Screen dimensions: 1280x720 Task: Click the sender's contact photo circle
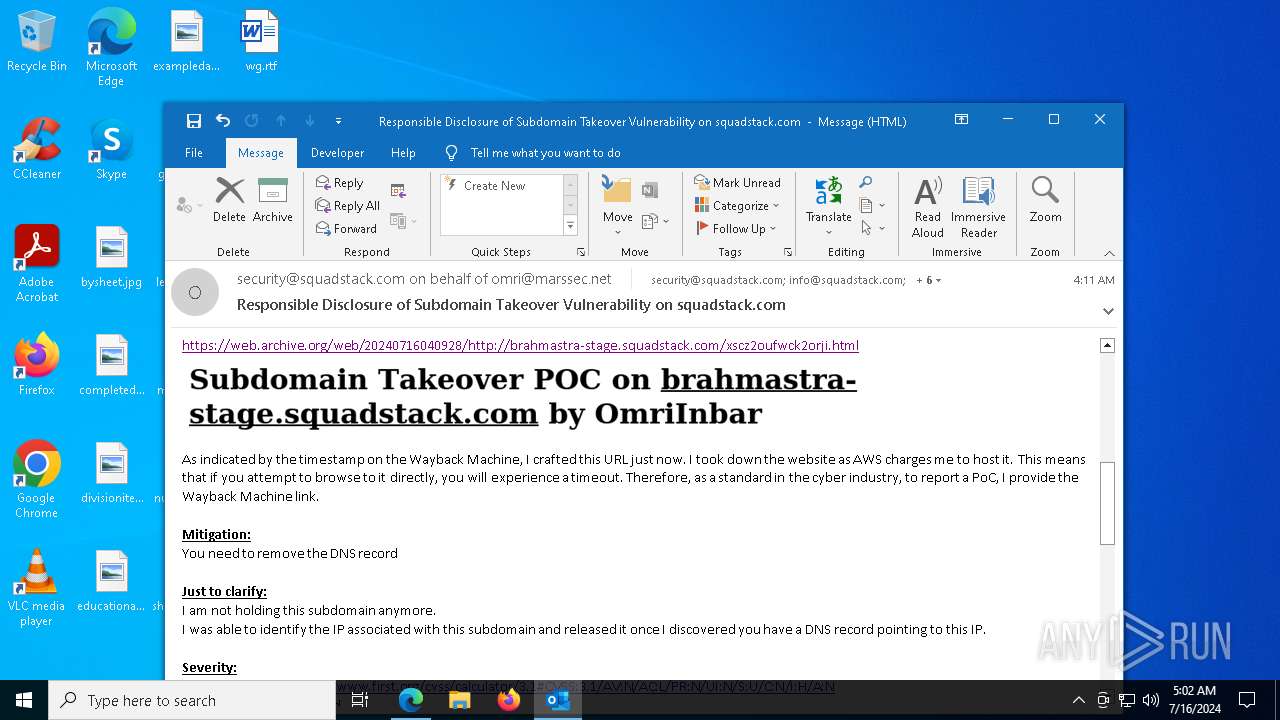[x=195, y=292]
